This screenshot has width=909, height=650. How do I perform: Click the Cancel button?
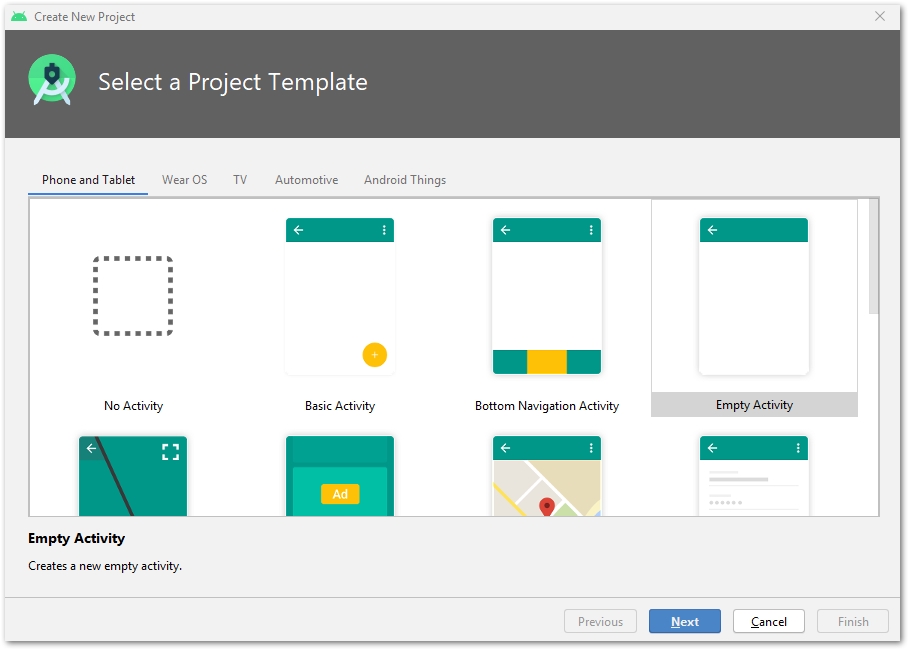tap(769, 622)
